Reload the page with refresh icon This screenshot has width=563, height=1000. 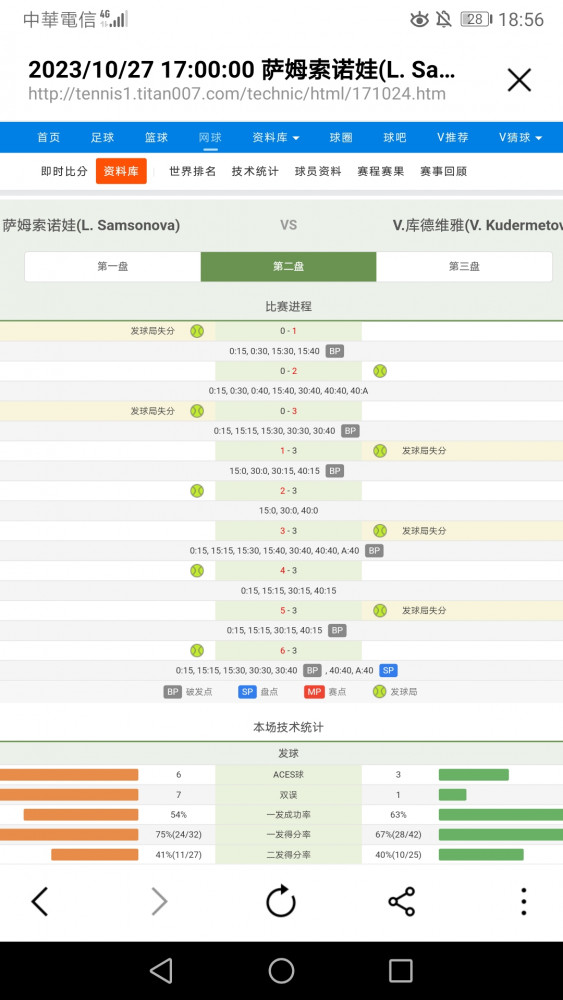coord(281,901)
